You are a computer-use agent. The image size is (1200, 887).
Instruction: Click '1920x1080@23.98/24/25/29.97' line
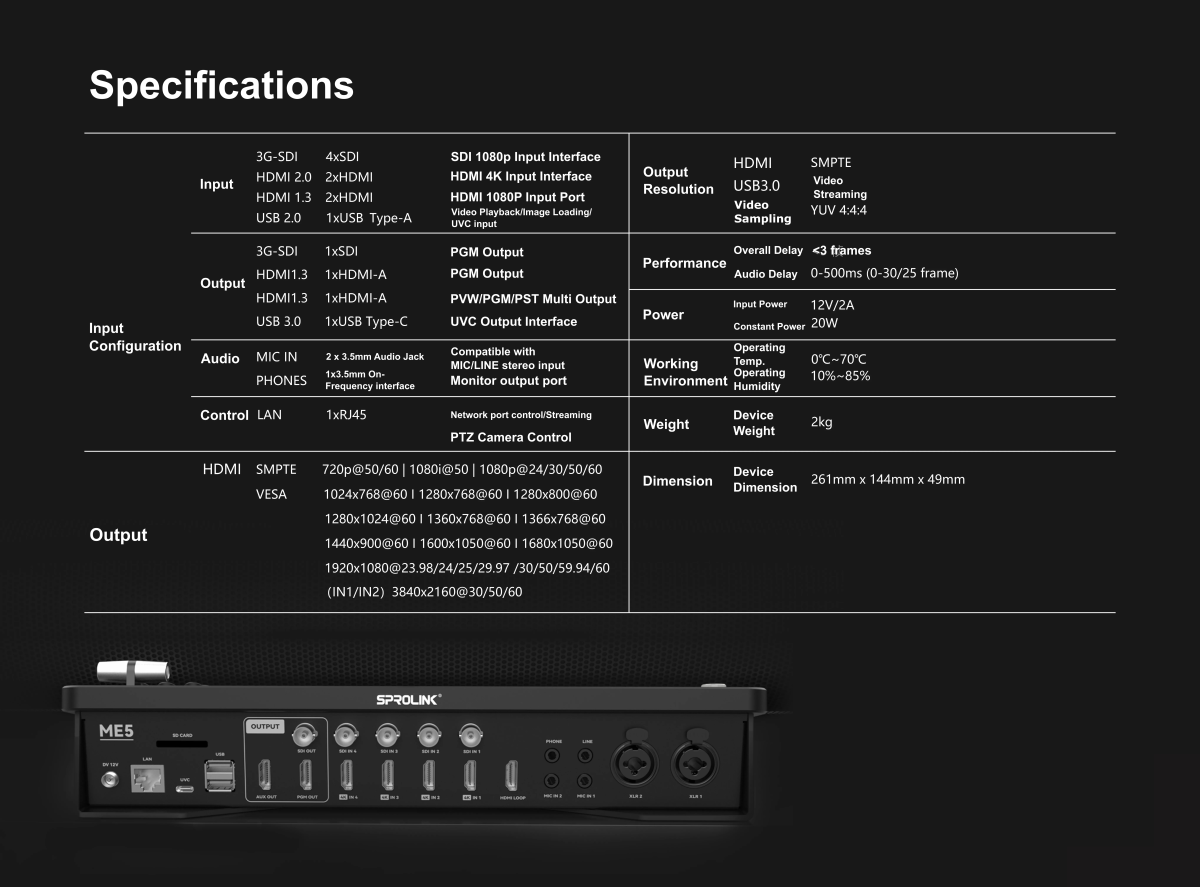467,568
